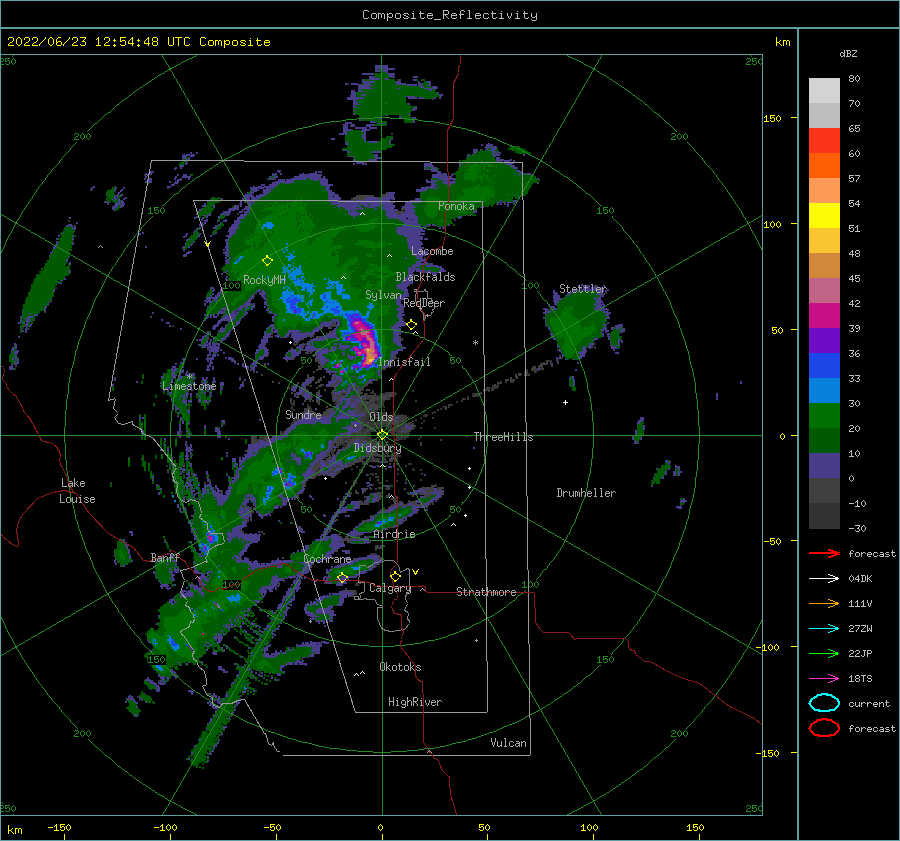
Task: Click the ThreeHills label
Action: (503, 437)
